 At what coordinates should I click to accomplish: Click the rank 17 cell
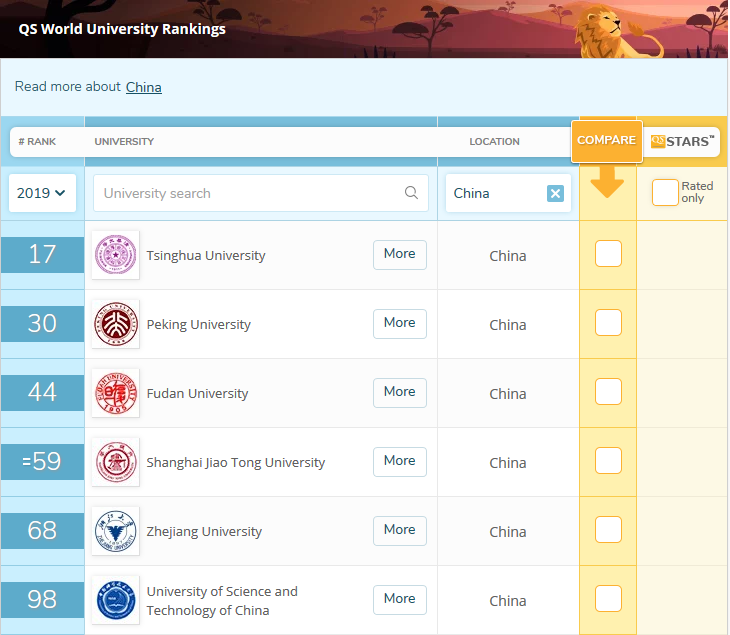coord(42,255)
